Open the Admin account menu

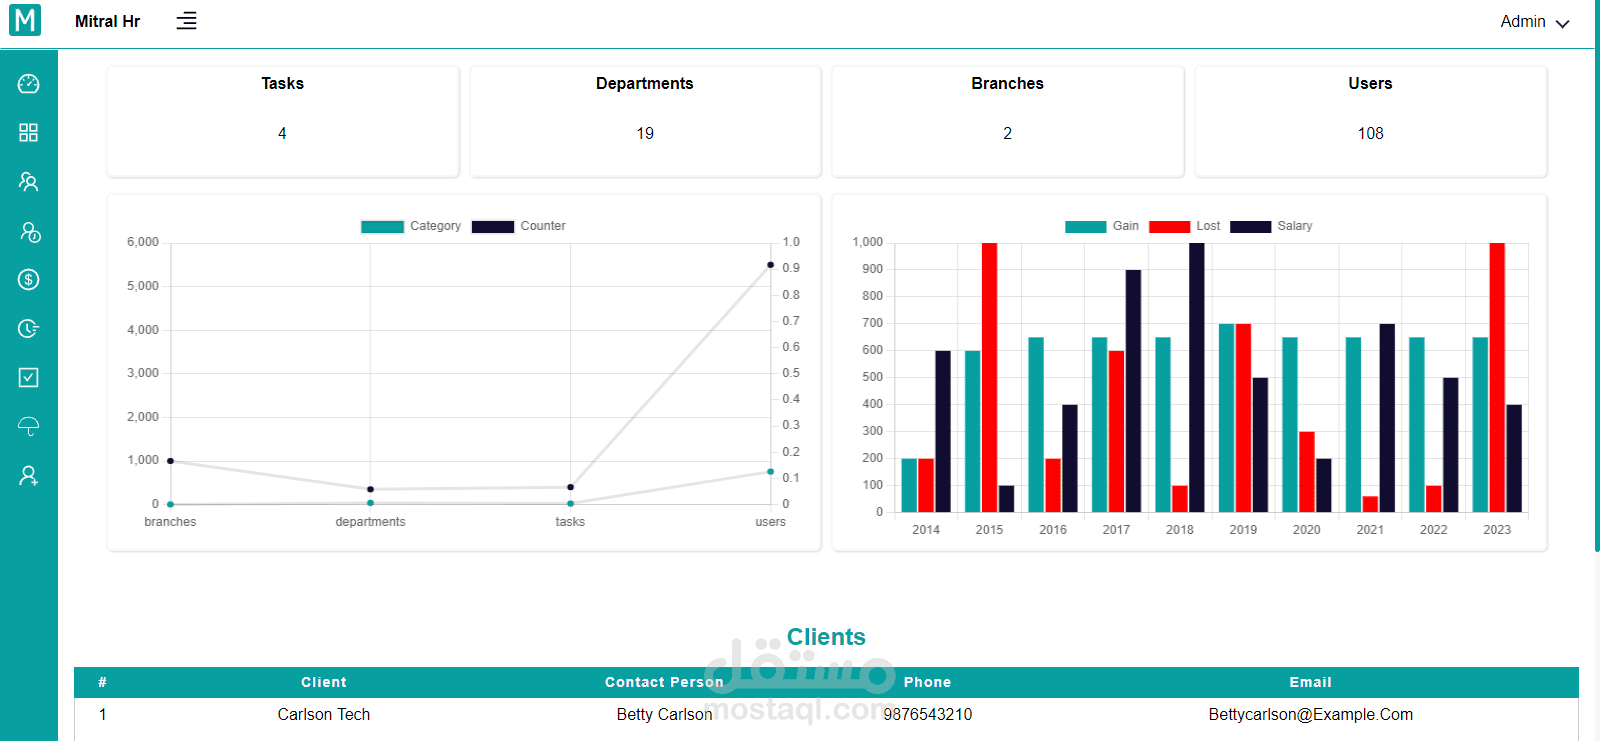pyautogui.click(x=1534, y=22)
